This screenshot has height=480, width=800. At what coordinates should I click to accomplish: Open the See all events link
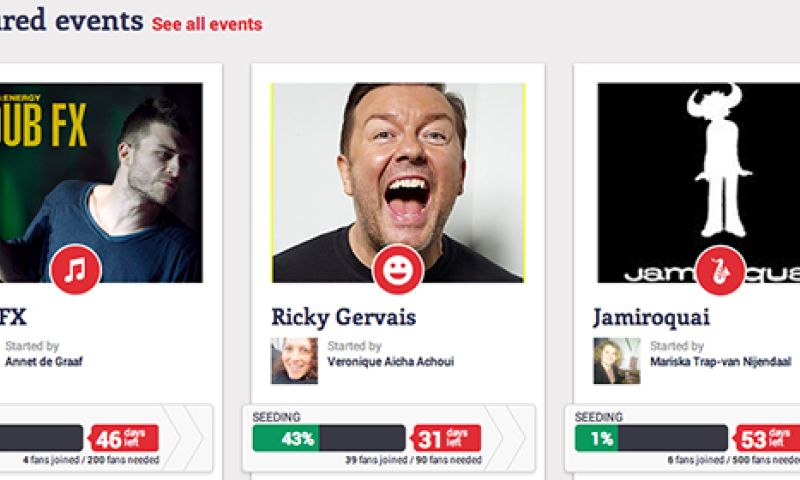pyautogui.click(x=207, y=24)
